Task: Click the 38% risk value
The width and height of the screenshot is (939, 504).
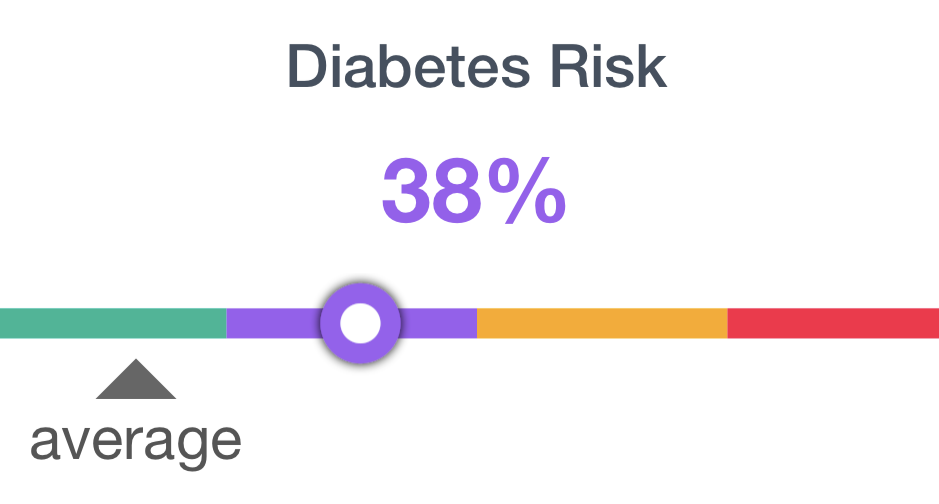Action: click(474, 191)
